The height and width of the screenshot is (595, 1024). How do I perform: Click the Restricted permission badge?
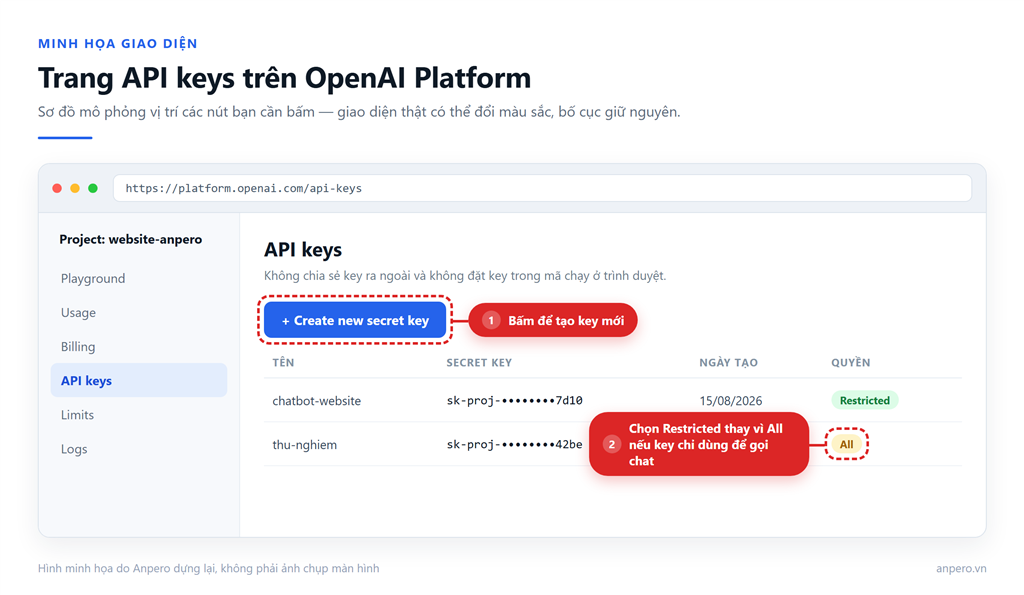pyautogui.click(x=865, y=400)
